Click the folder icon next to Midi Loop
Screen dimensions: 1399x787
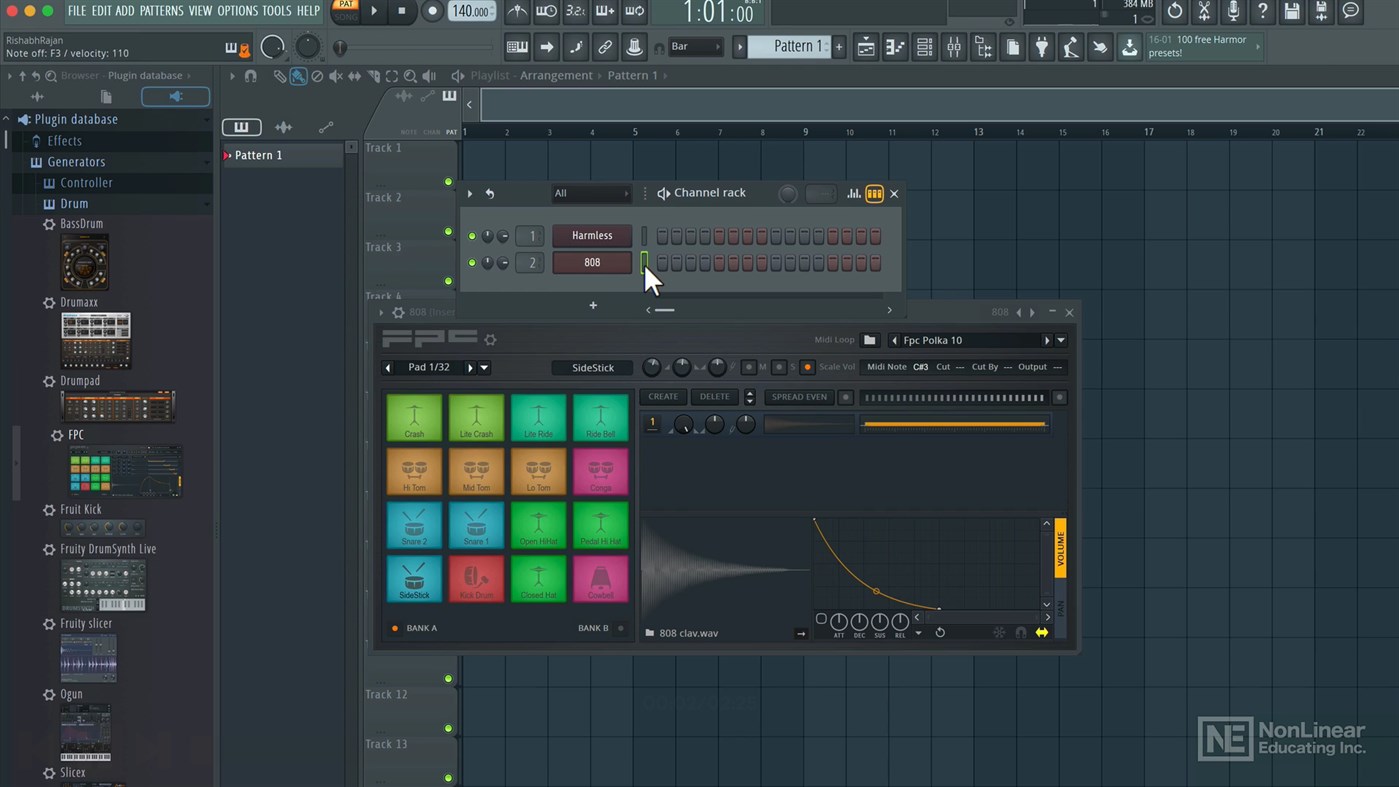pos(870,340)
